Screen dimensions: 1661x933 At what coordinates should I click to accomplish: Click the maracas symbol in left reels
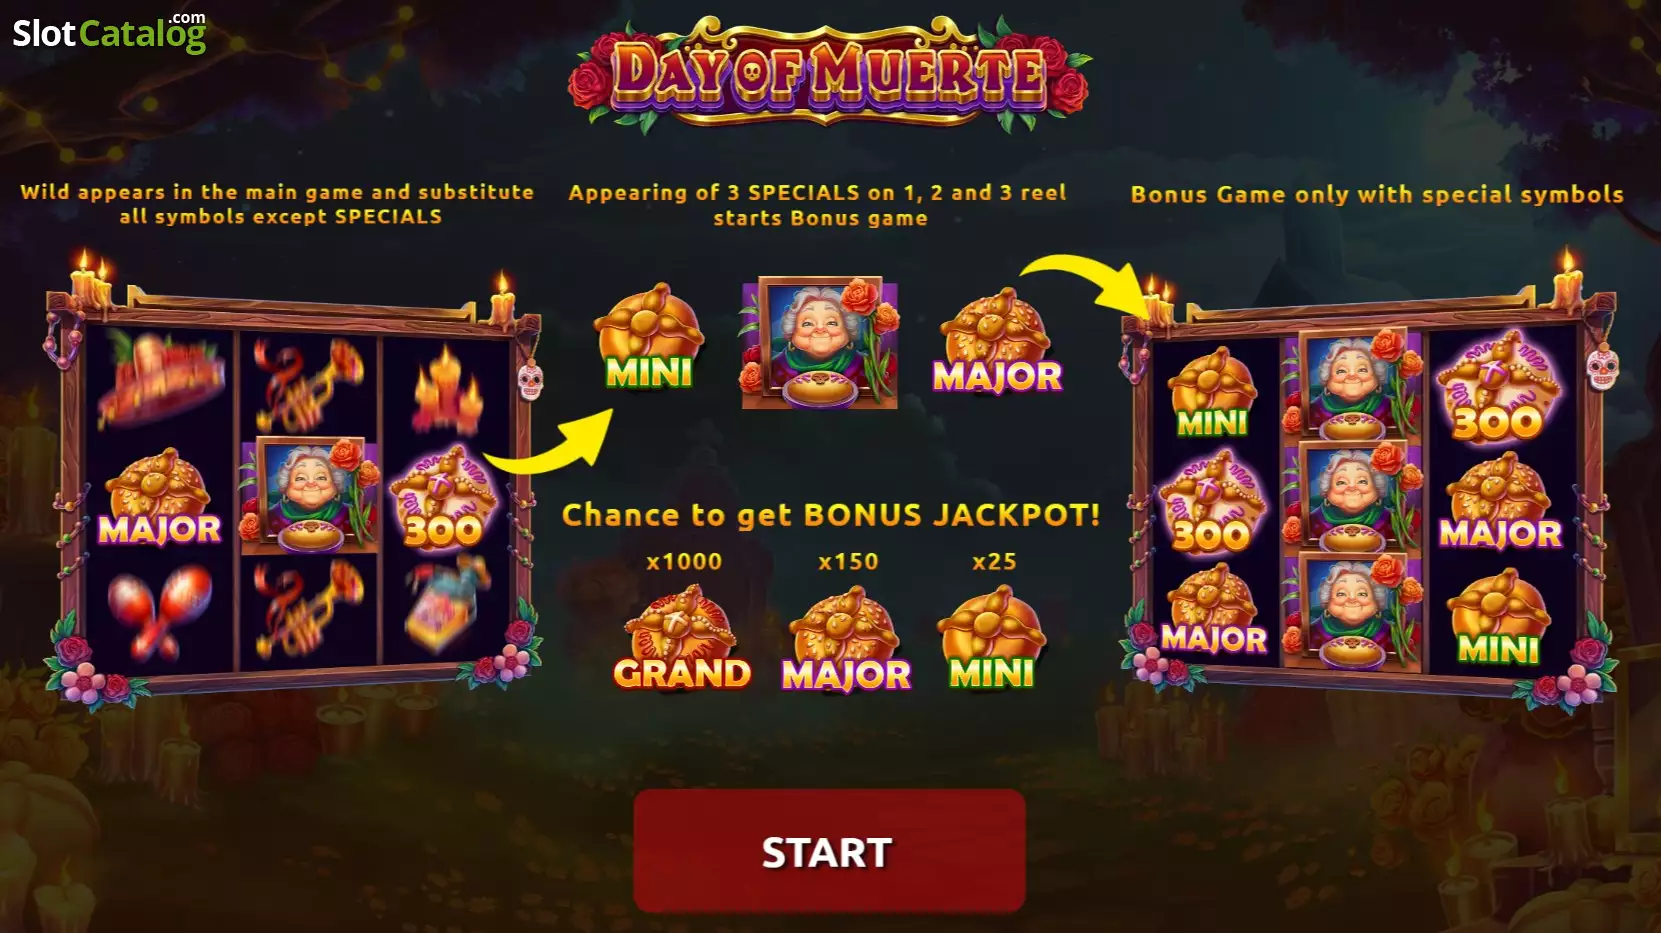click(x=159, y=610)
